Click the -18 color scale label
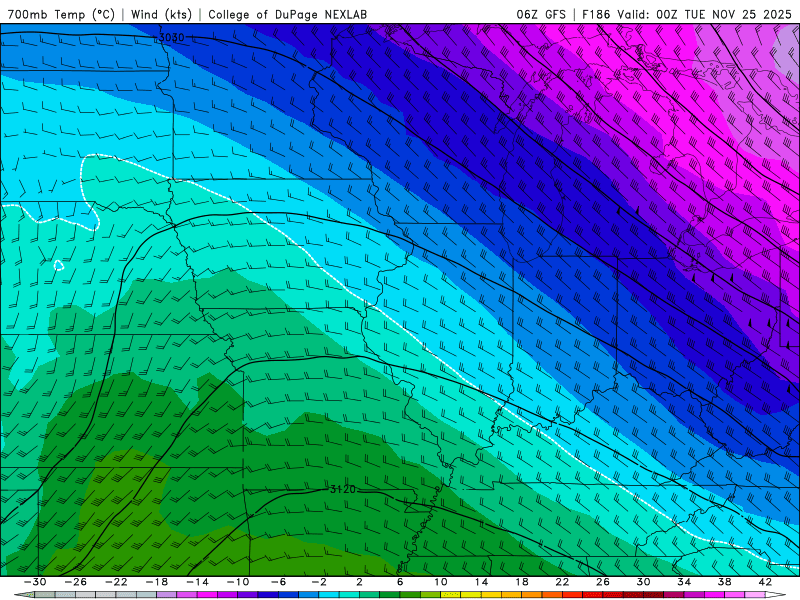This screenshot has height=600, width=800. point(157,582)
